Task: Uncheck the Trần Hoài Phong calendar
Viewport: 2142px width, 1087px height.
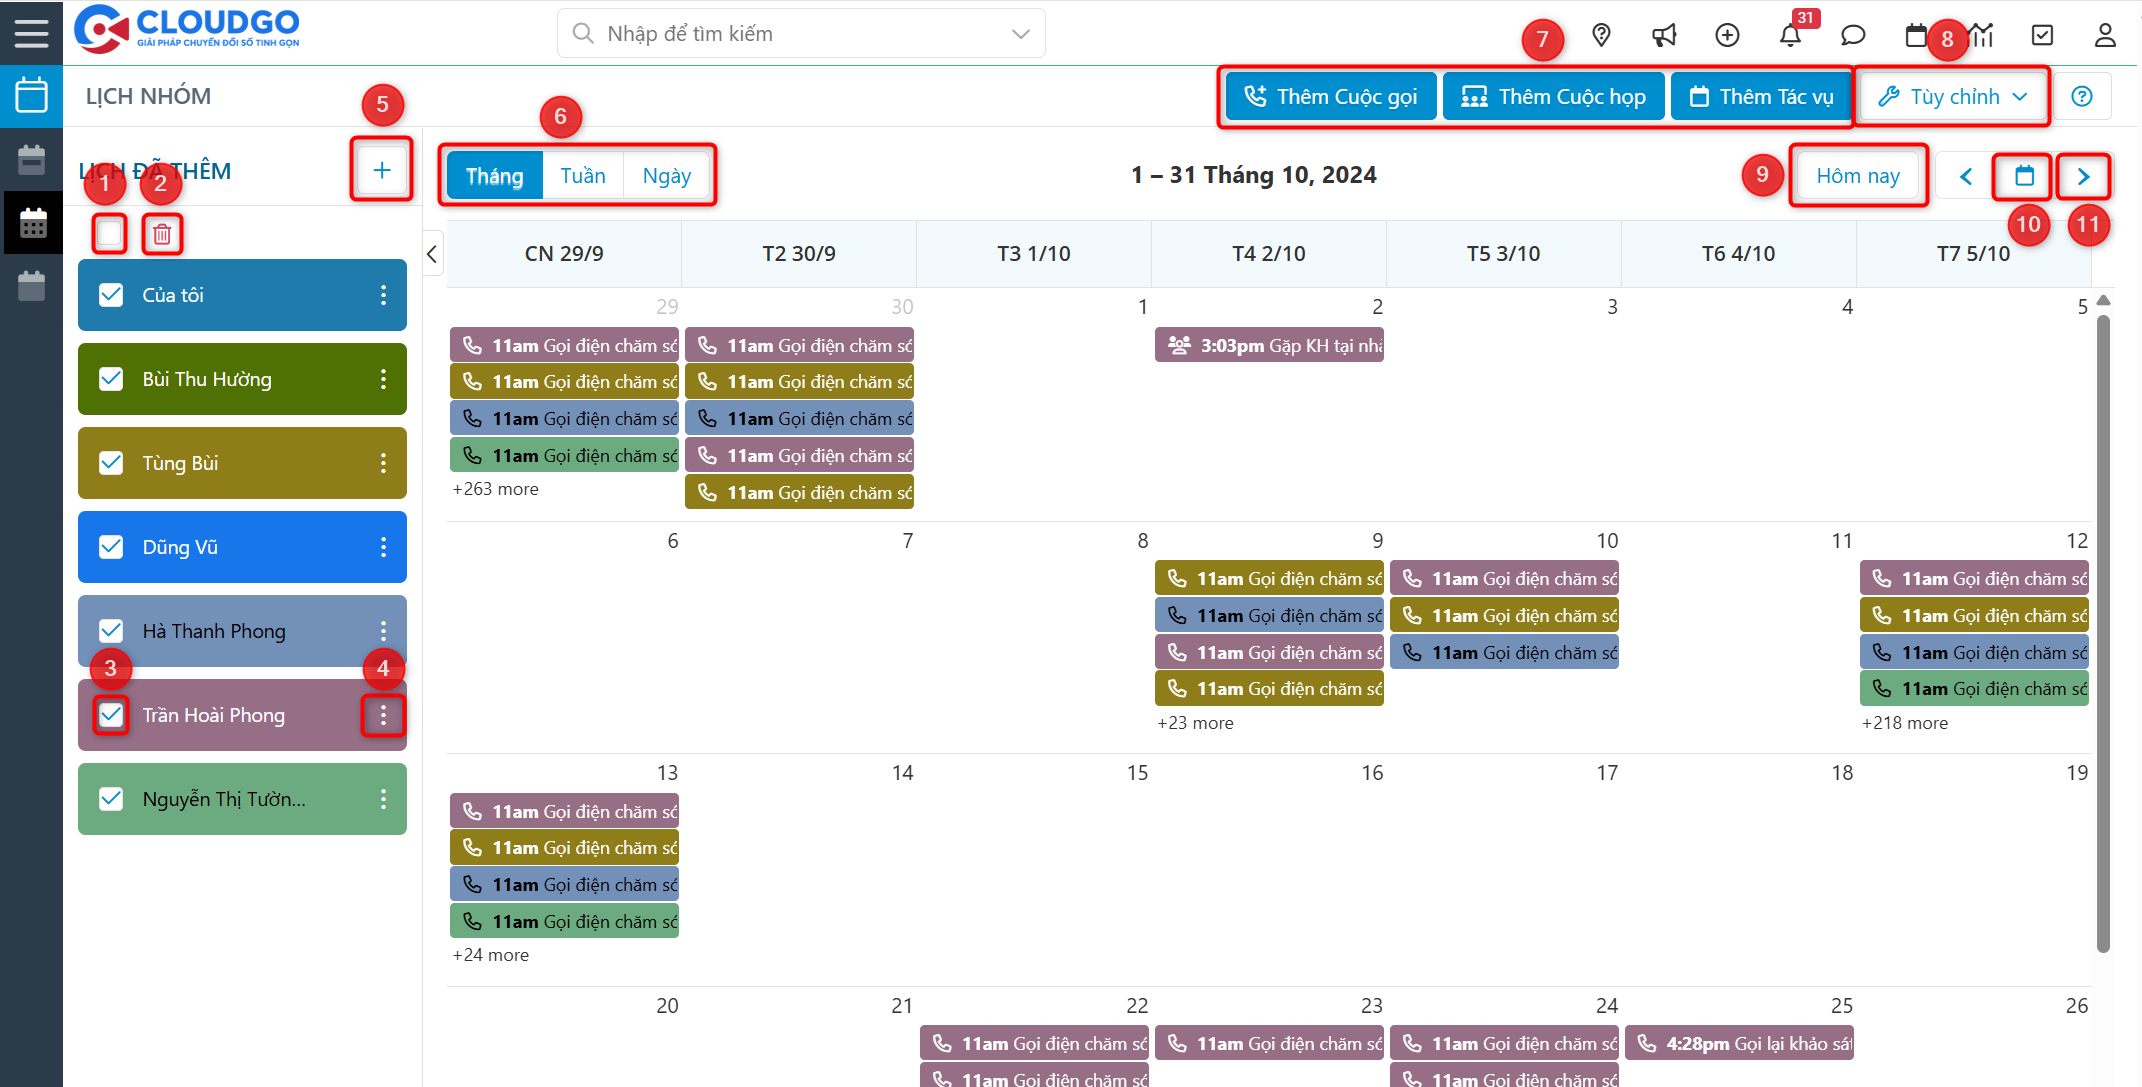Action: 111,715
